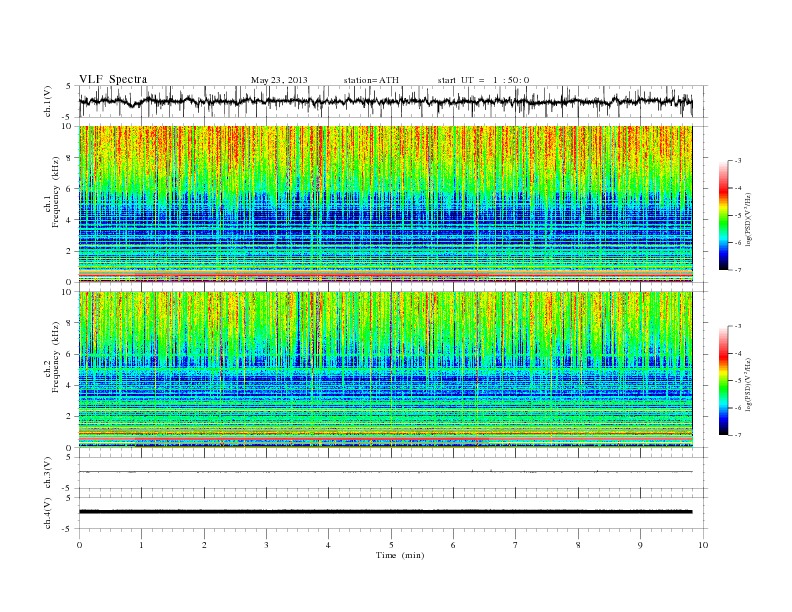
Task: Click the ch.1 spectrogram panel
Action: tap(385, 204)
